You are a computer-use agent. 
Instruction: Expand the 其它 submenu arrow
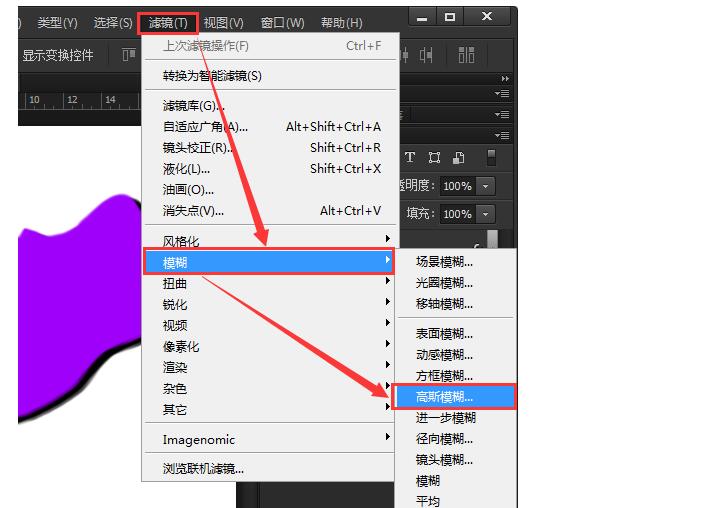pos(388,407)
